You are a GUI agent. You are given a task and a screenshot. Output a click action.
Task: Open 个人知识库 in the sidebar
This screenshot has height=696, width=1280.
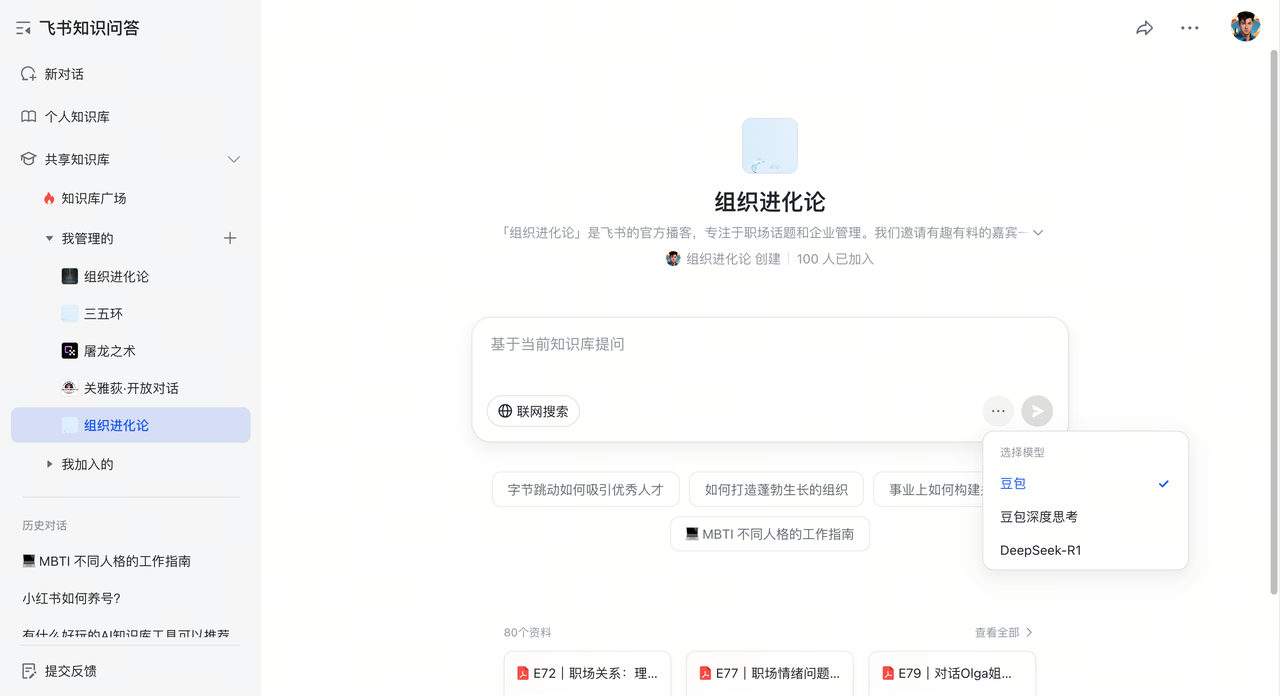(x=77, y=117)
